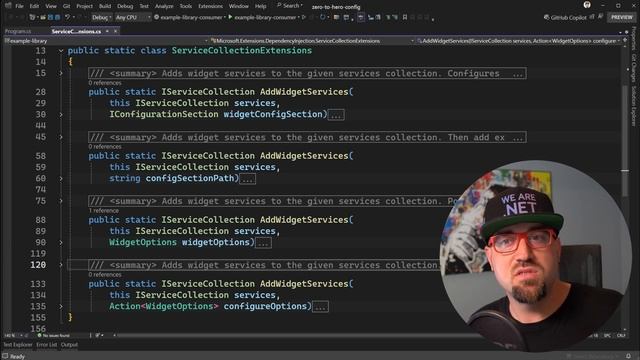Screen dimensions: 640x360
Task: Expand the method body at line 90
Action: [x=61, y=242]
